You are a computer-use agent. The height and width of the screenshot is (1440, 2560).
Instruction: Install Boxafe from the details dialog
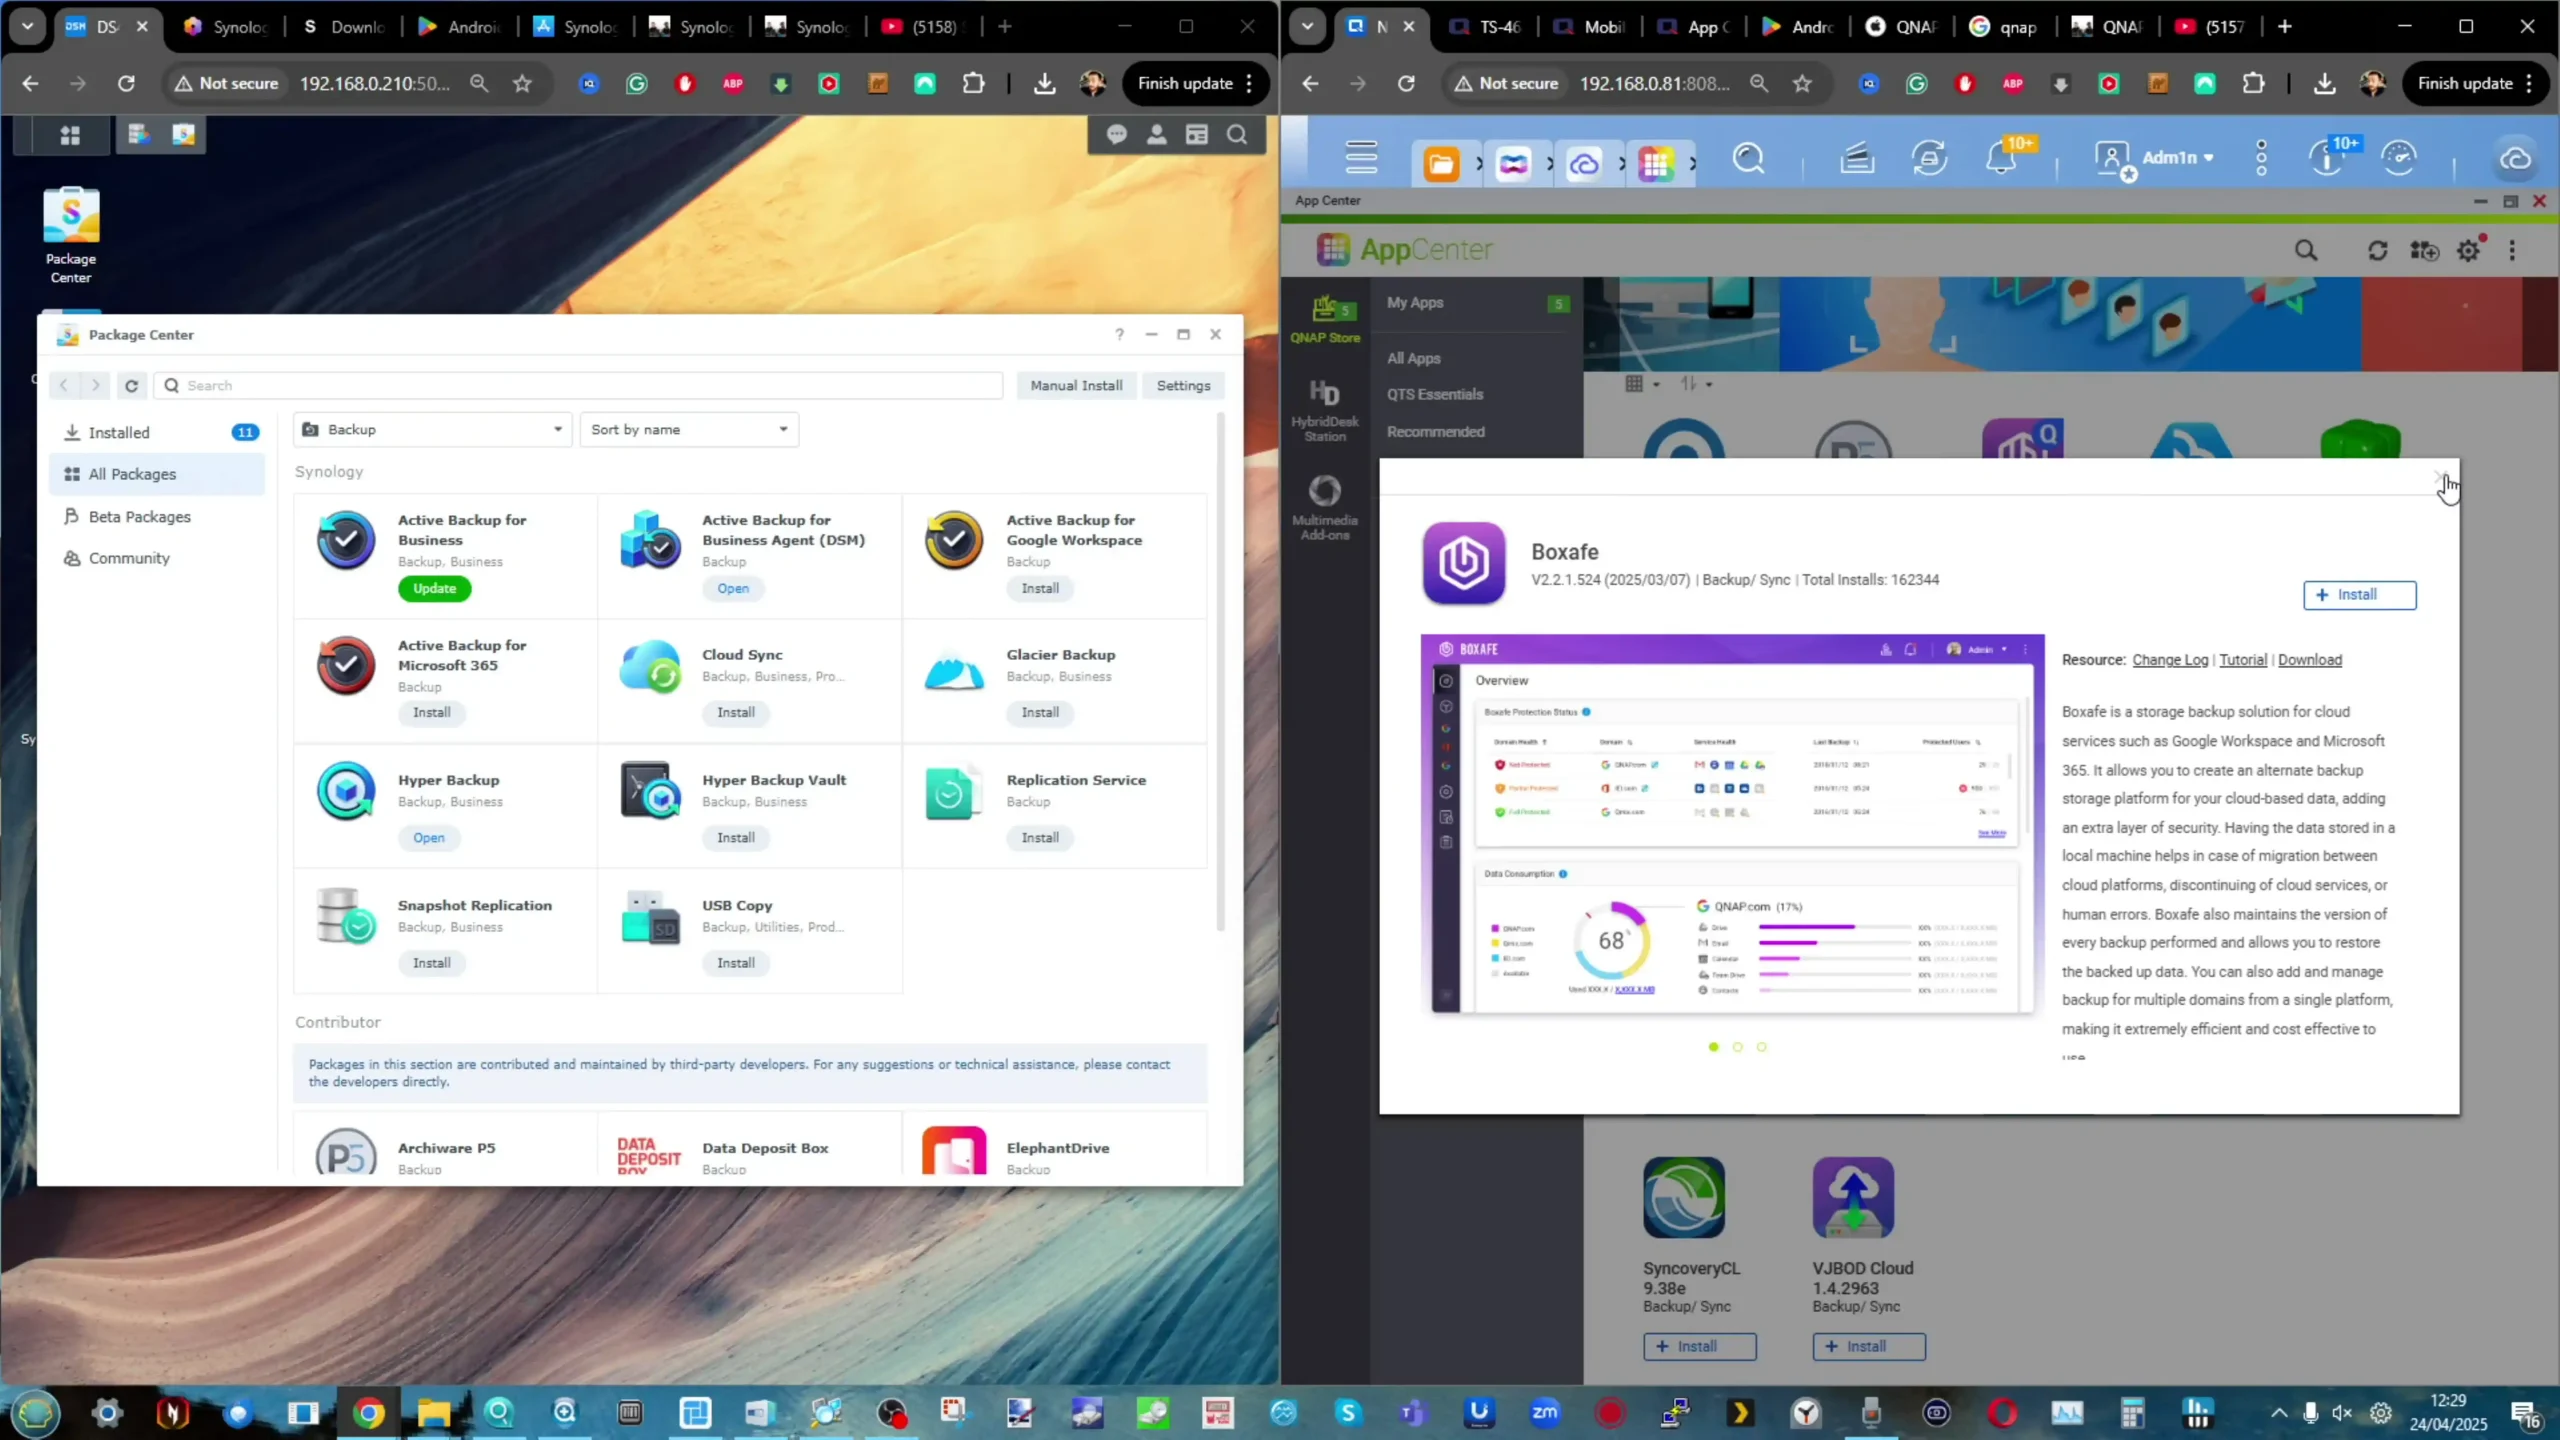coord(2359,595)
